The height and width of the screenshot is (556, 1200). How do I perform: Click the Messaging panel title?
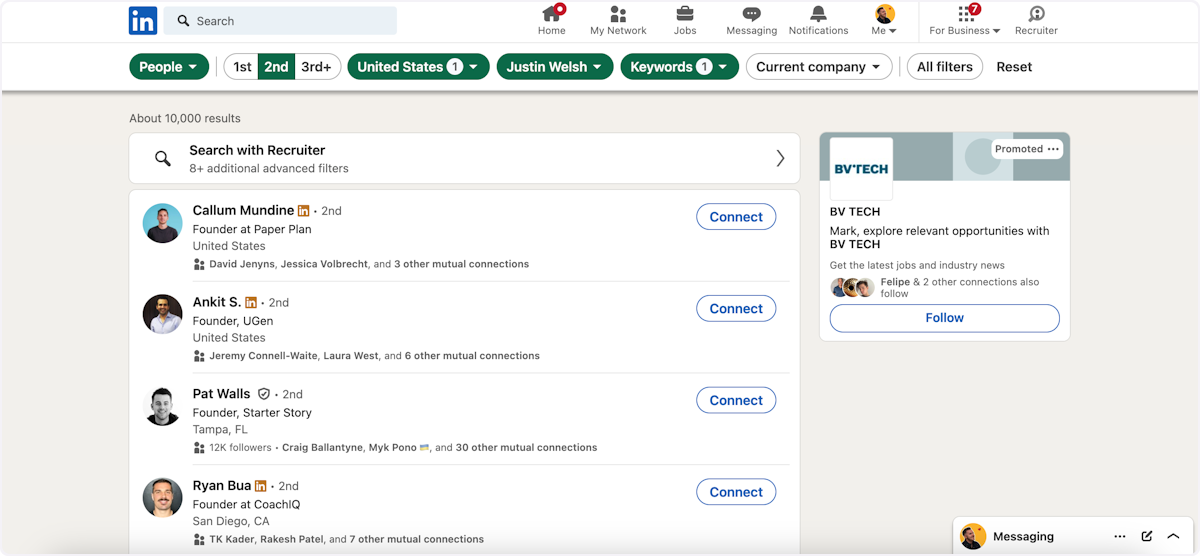(x=1023, y=537)
